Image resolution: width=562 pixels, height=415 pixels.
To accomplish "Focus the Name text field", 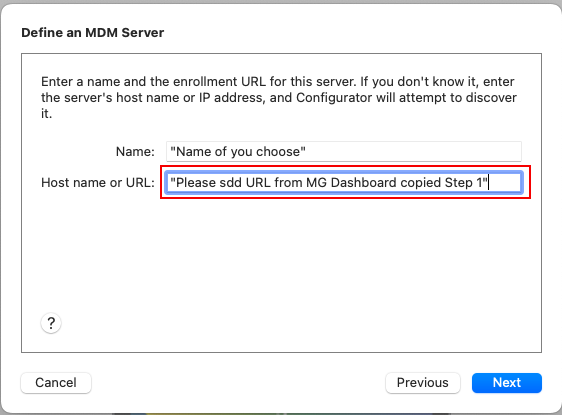I will [x=344, y=152].
